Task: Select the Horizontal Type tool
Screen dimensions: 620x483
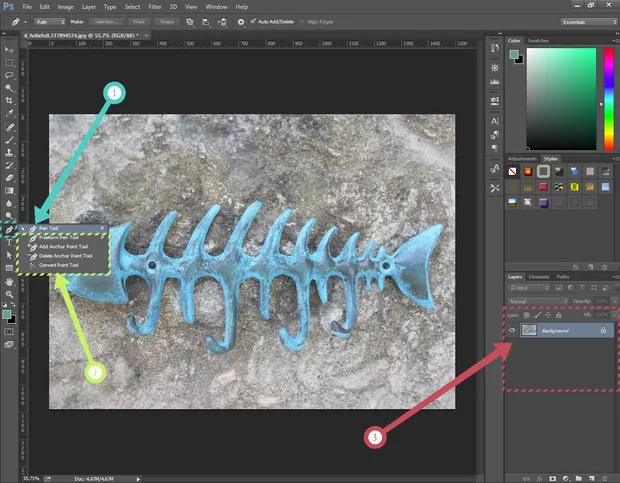Action: [x=9, y=242]
